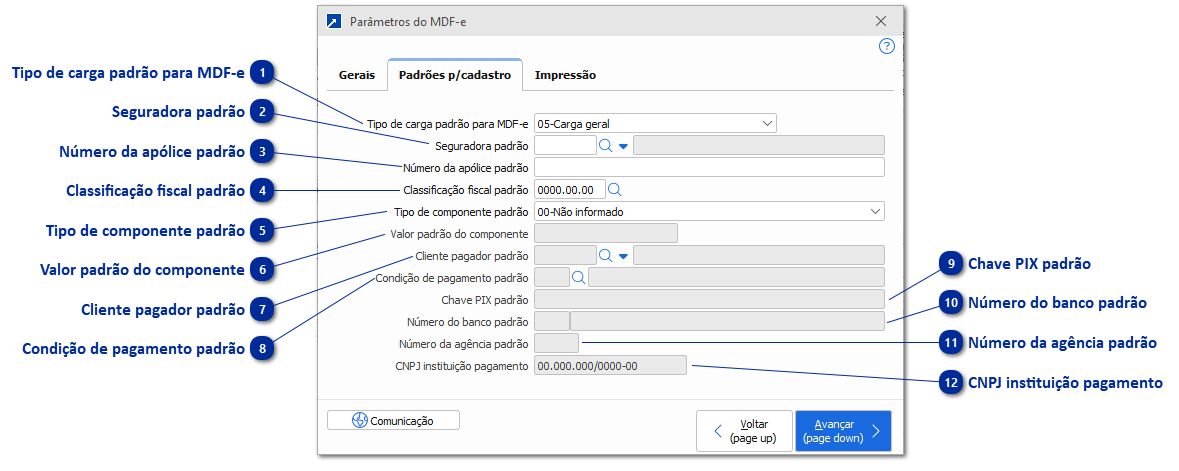Screen dimensions: 1179x471
Task: Click the app icon in title bar
Action: click(x=334, y=21)
